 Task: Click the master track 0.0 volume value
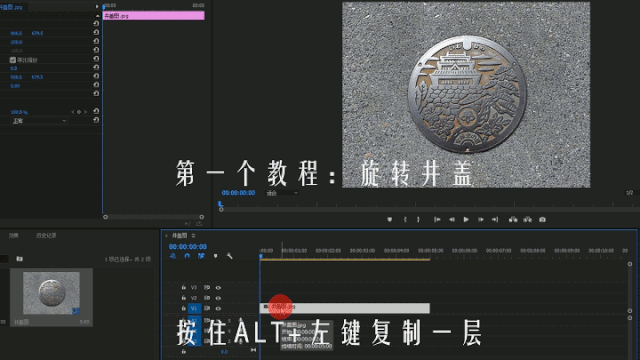tap(224, 351)
